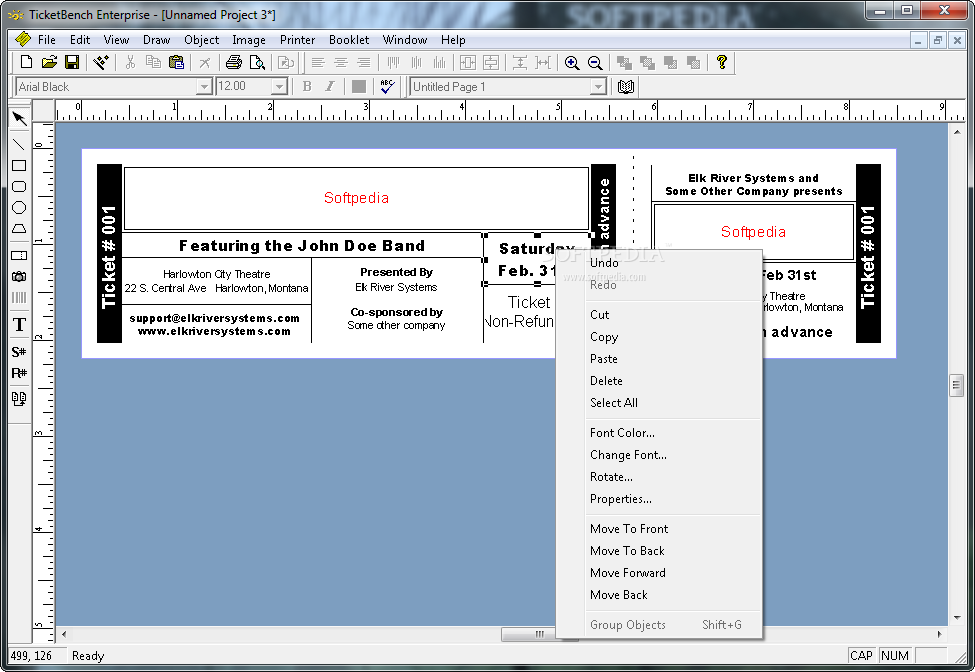Click the align center text icon
This screenshot has height=672, width=975.
tap(341, 63)
